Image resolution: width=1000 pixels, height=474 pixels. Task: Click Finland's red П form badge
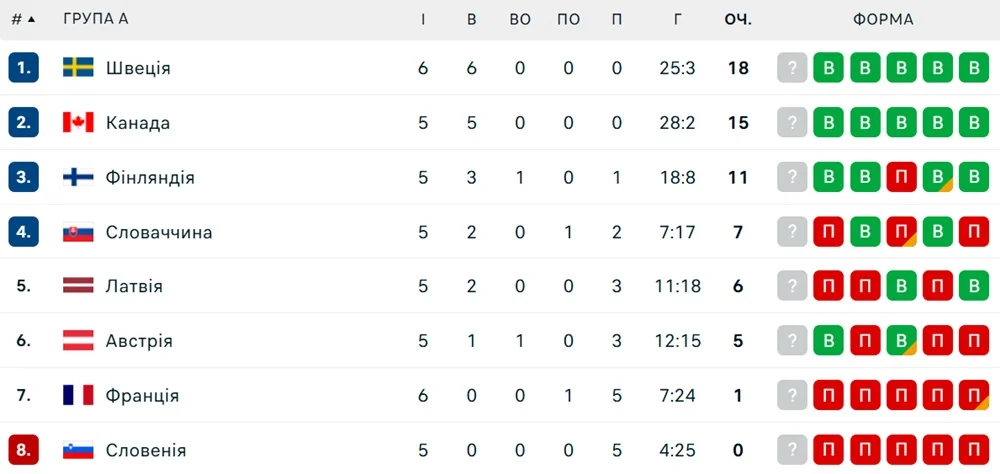tap(900, 177)
